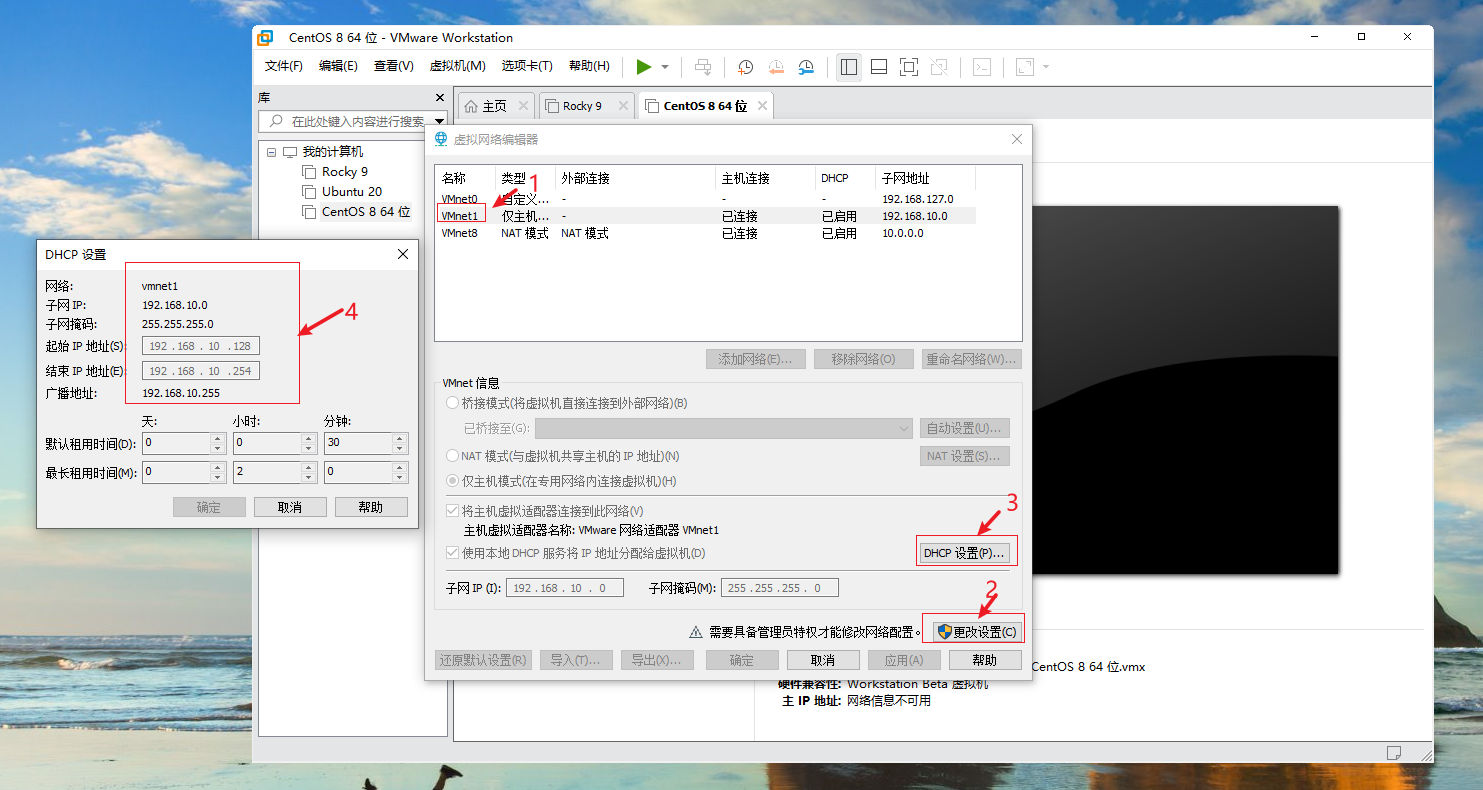
Task: Take a snapshot using the clock-plus icon
Action: click(745, 67)
